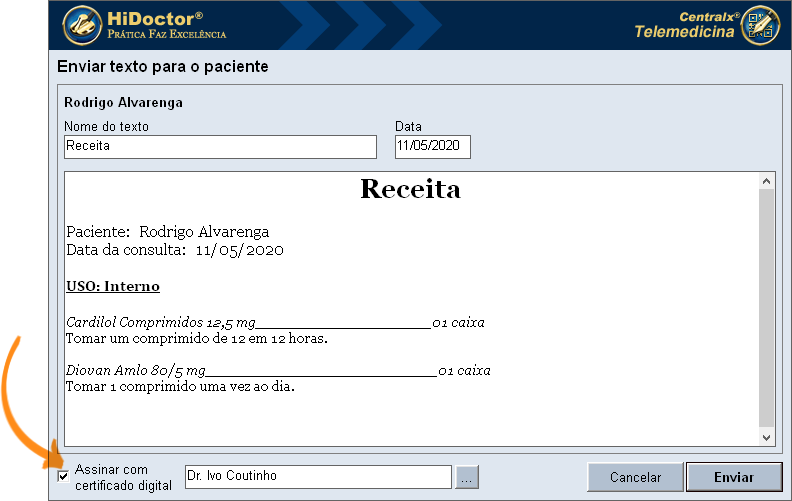Viewport: 792px width, 501px height.
Task: Click the 'Cardilol Comprimidos 12,5 mg' line
Action: pos(275,322)
